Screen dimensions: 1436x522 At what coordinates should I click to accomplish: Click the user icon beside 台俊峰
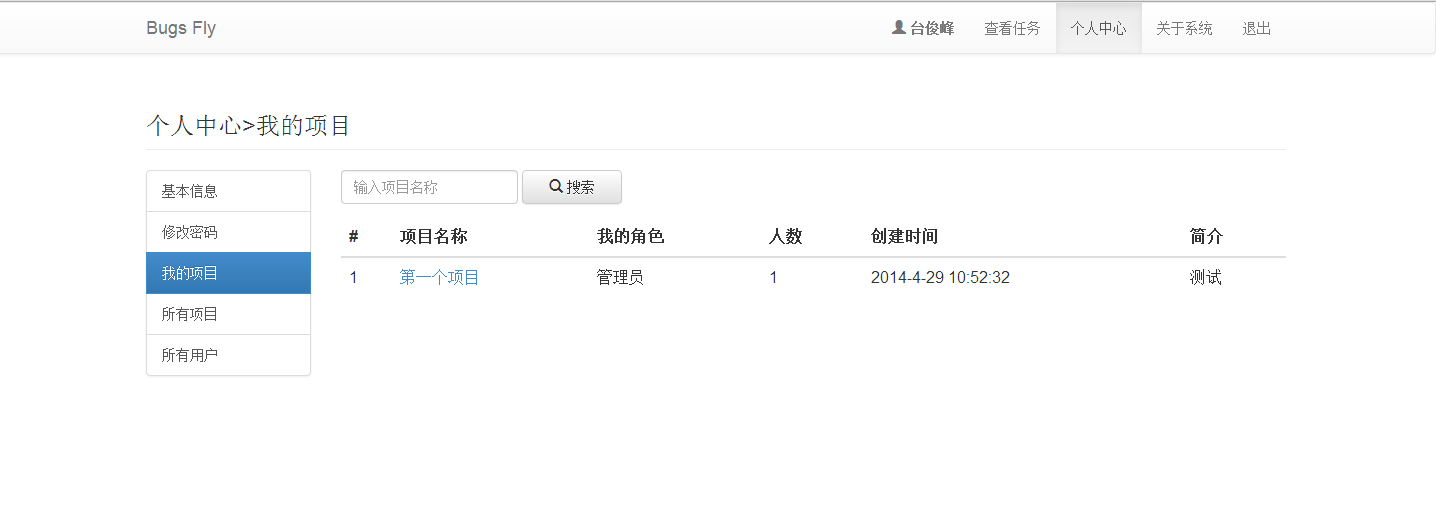898,28
